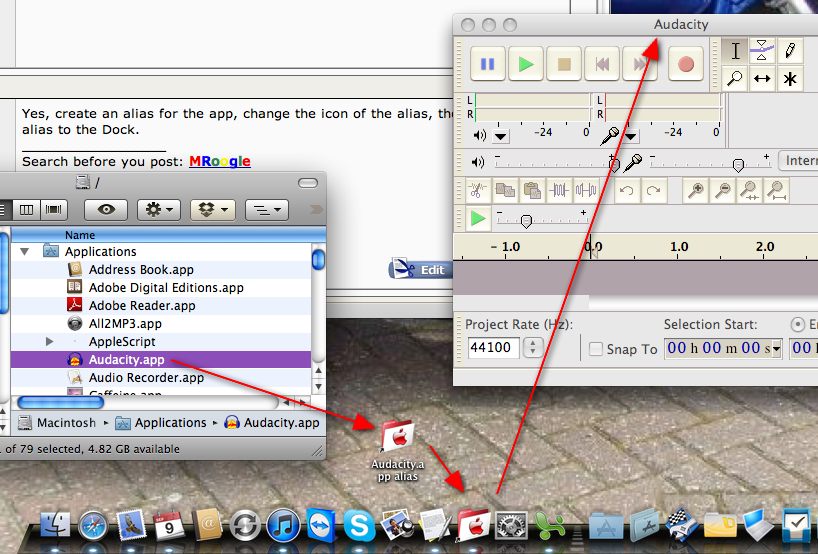818x554 pixels.
Task: Collapse the Applications folder triangle
Action: click(24, 251)
